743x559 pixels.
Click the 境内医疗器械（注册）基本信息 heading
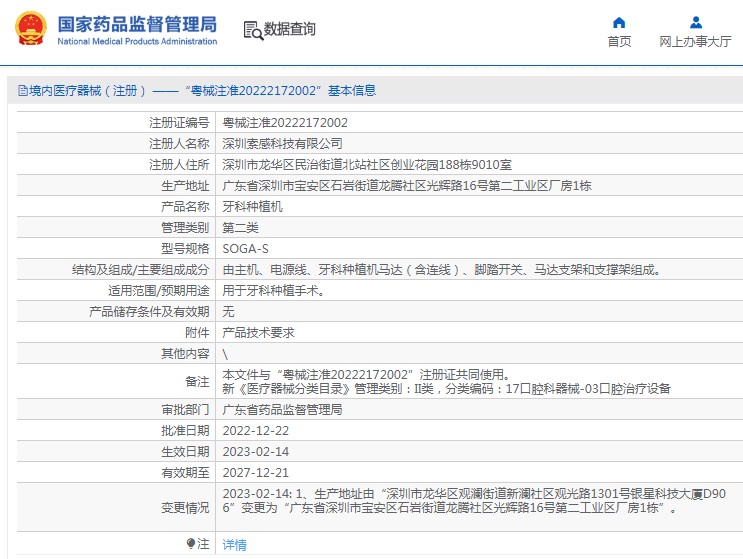pyautogui.click(x=197, y=90)
